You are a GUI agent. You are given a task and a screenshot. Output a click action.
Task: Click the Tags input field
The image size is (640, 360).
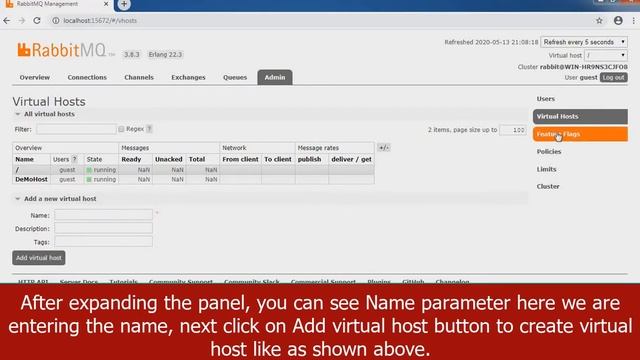click(x=103, y=242)
